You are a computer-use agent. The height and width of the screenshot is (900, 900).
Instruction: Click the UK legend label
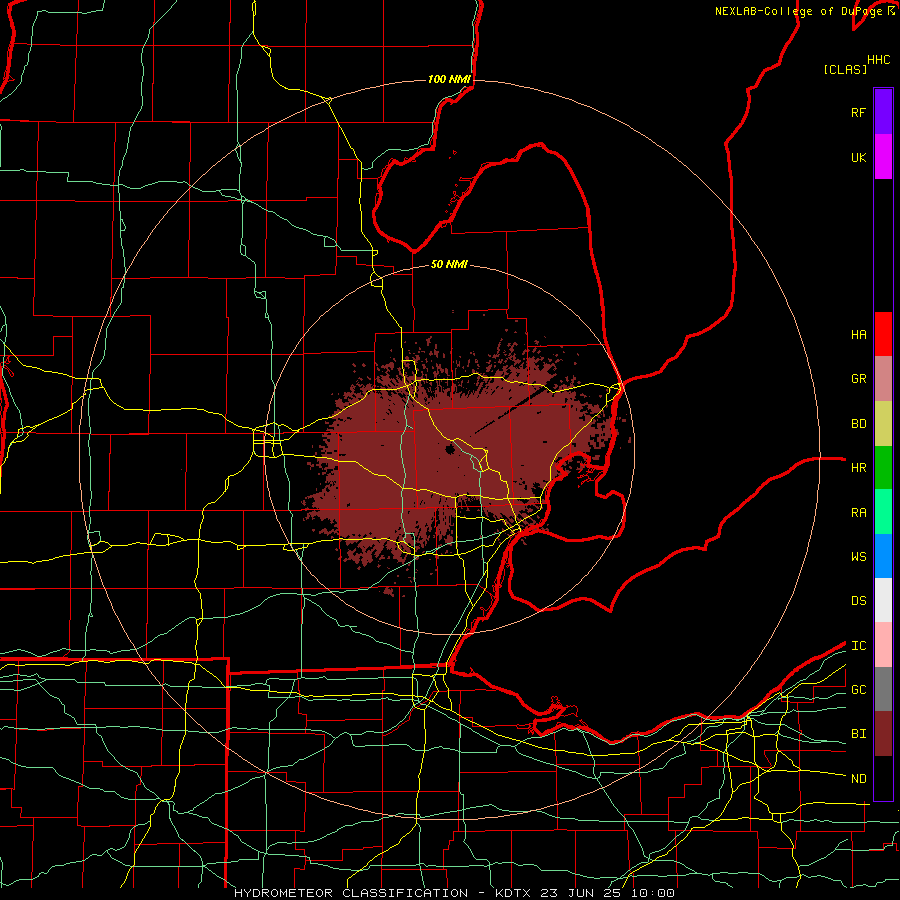[x=858, y=157]
